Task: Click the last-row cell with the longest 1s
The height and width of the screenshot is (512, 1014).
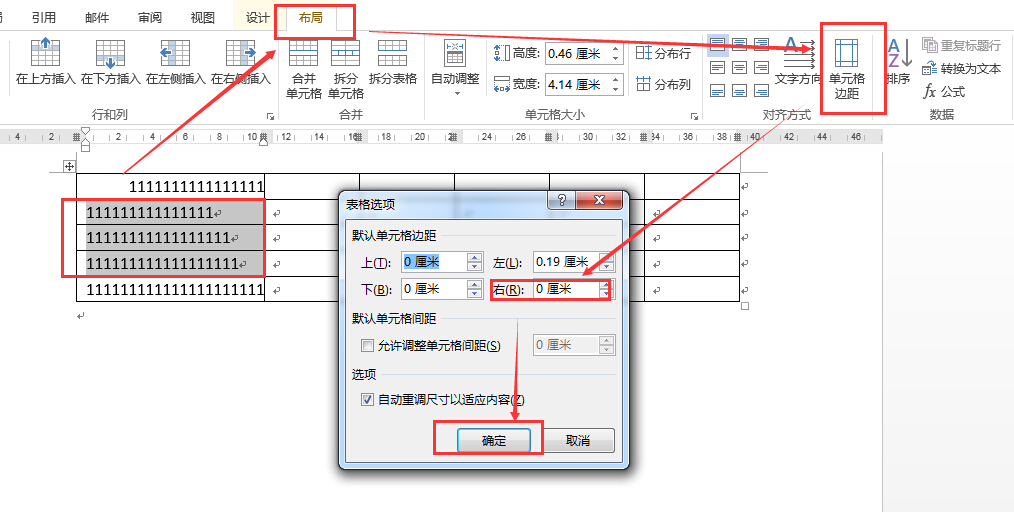Action: 171,289
